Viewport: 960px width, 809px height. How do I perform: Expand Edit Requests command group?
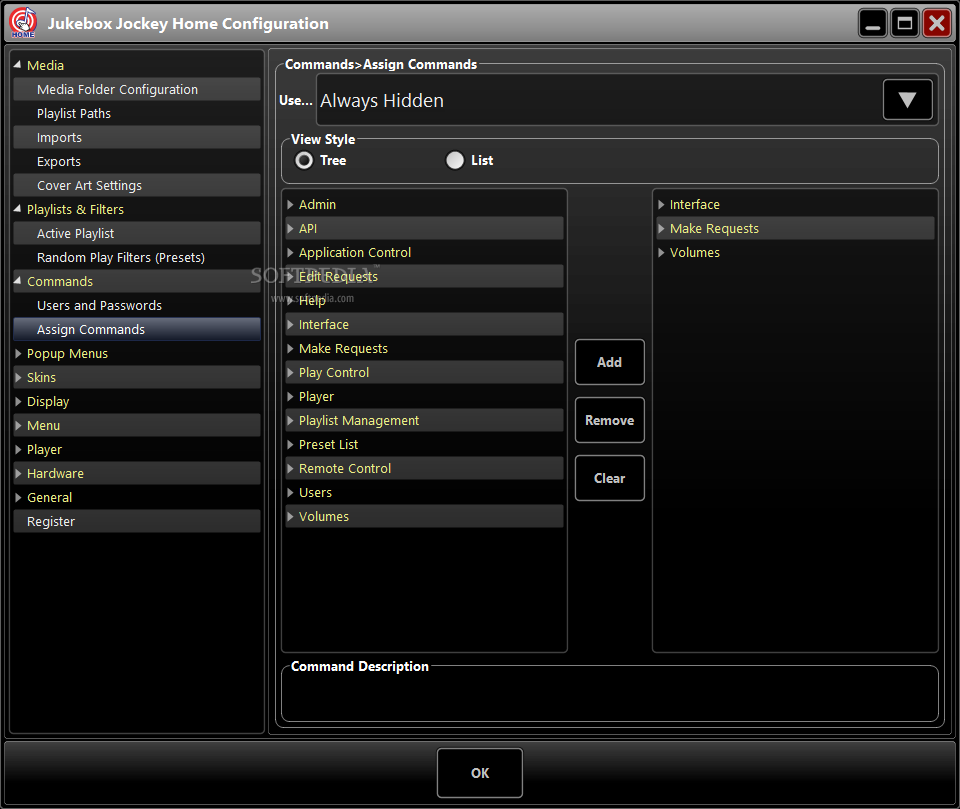tap(290, 276)
